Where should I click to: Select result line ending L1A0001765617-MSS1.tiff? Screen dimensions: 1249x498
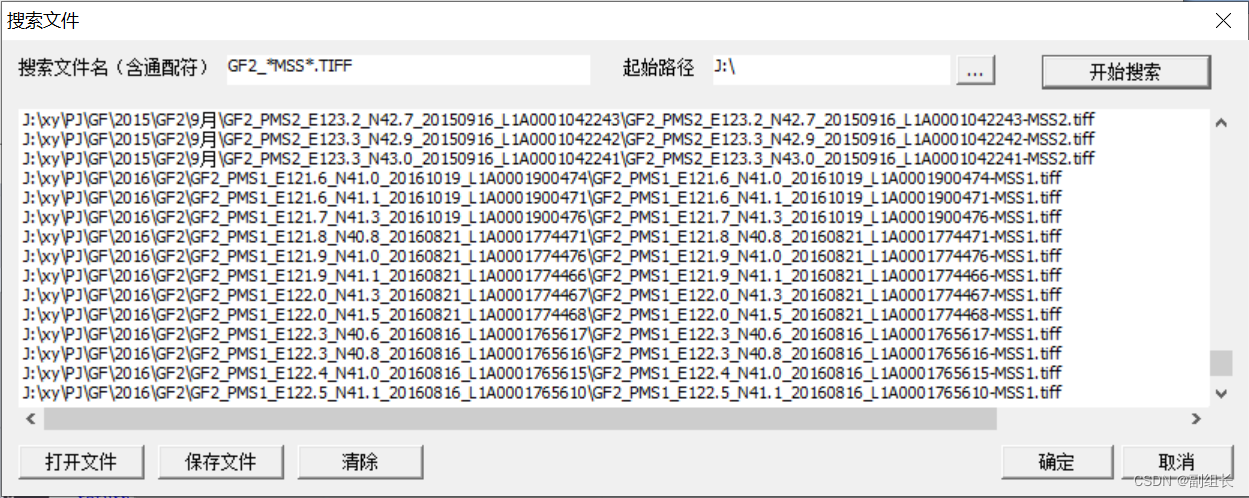point(542,334)
